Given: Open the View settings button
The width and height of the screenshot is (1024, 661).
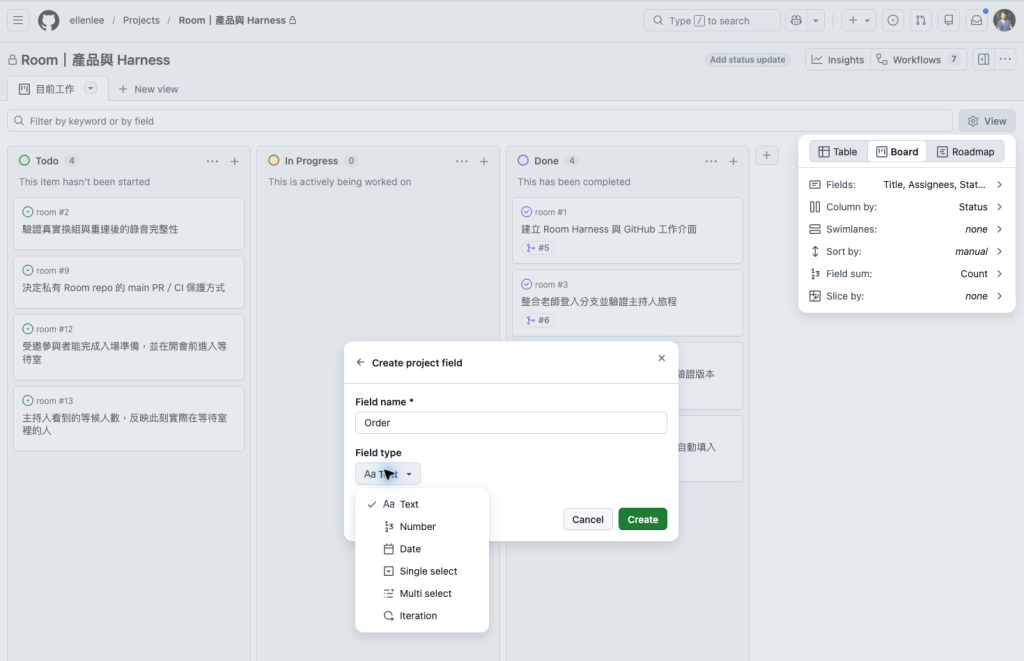Looking at the screenshot, I should (x=987, y=121).
